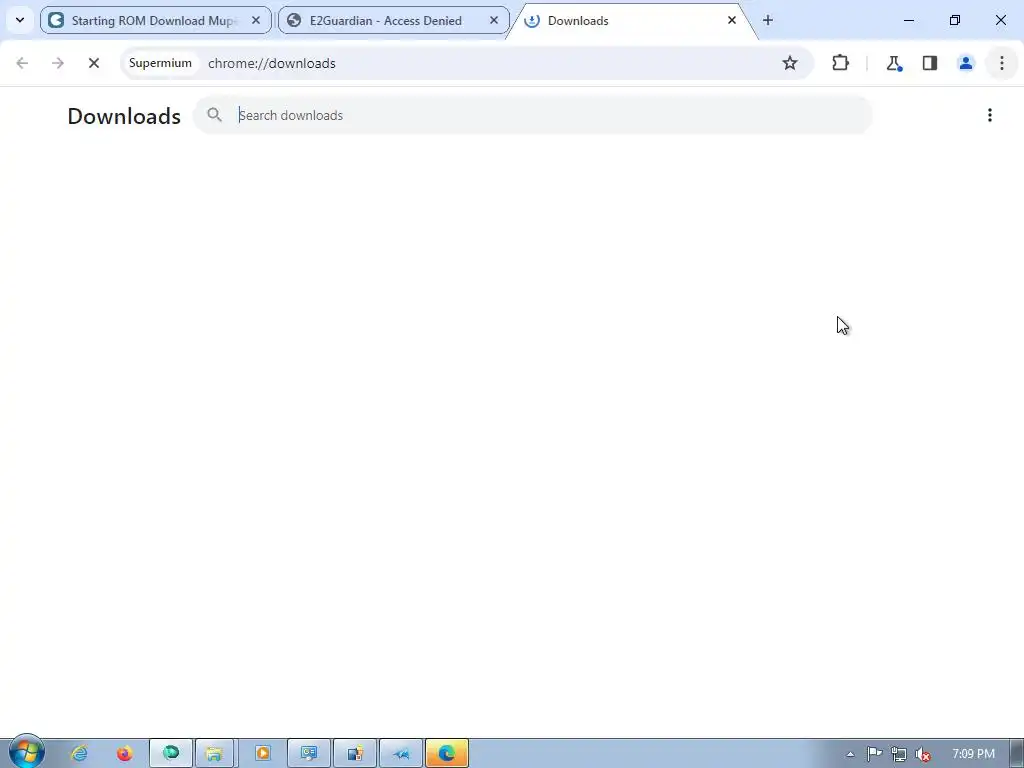Screen dimensions: 1024x768
Task: Open the Extensions puzzle icon
Action: (x=840, y=63)
